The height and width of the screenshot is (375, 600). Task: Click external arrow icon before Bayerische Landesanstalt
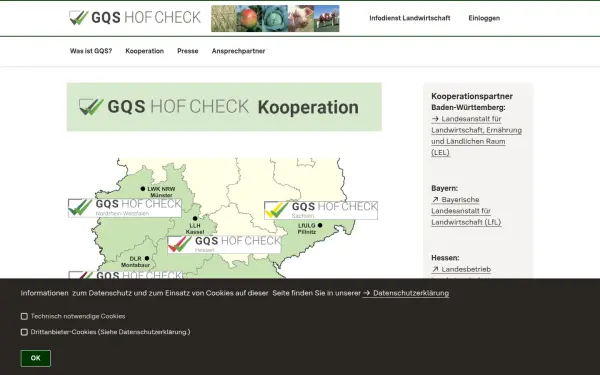(435, 199)
